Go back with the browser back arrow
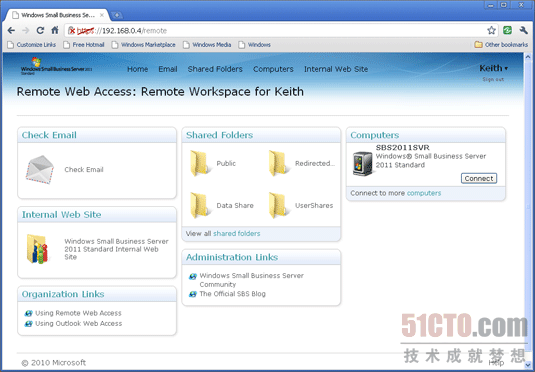 click(11, 31)
